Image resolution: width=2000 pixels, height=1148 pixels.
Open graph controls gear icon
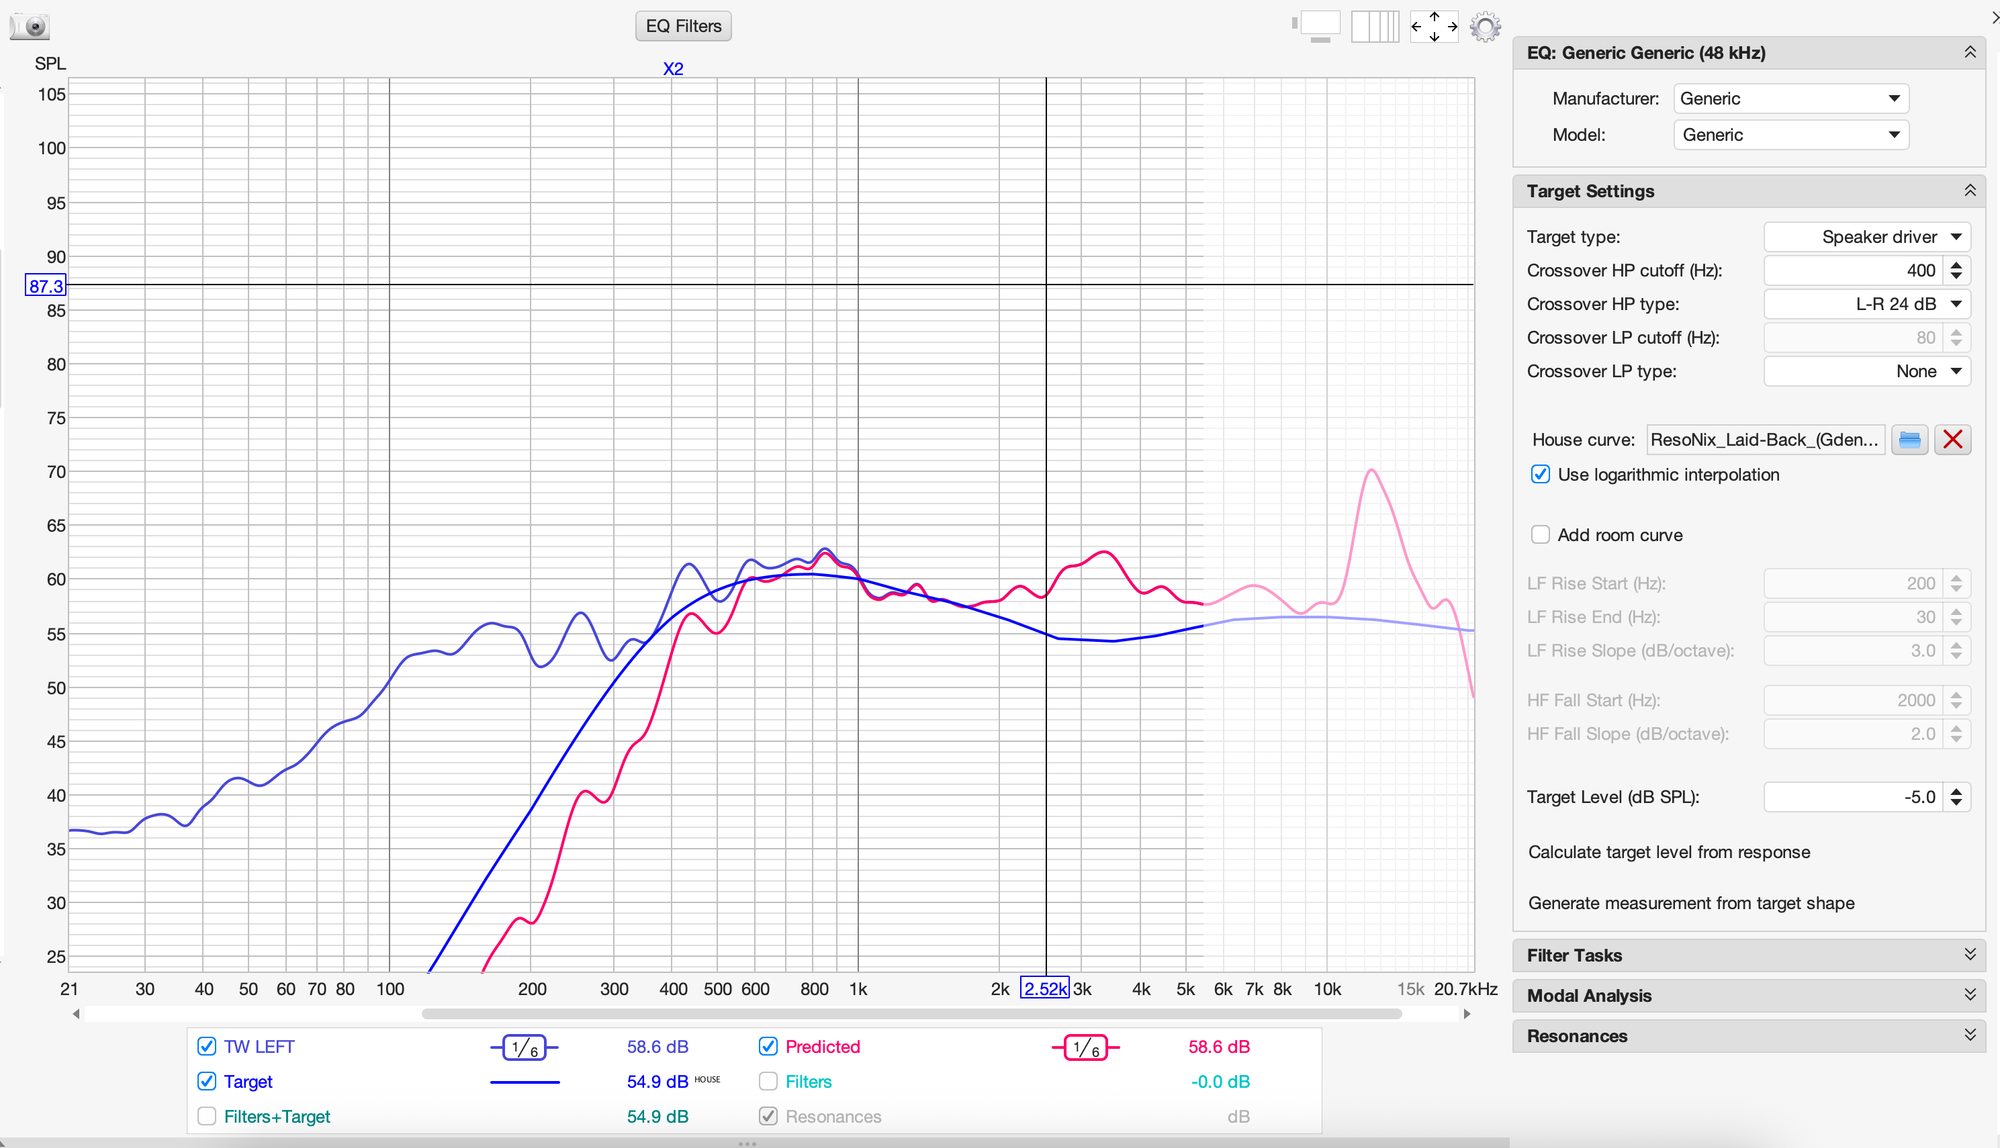tap(1485, 26)
